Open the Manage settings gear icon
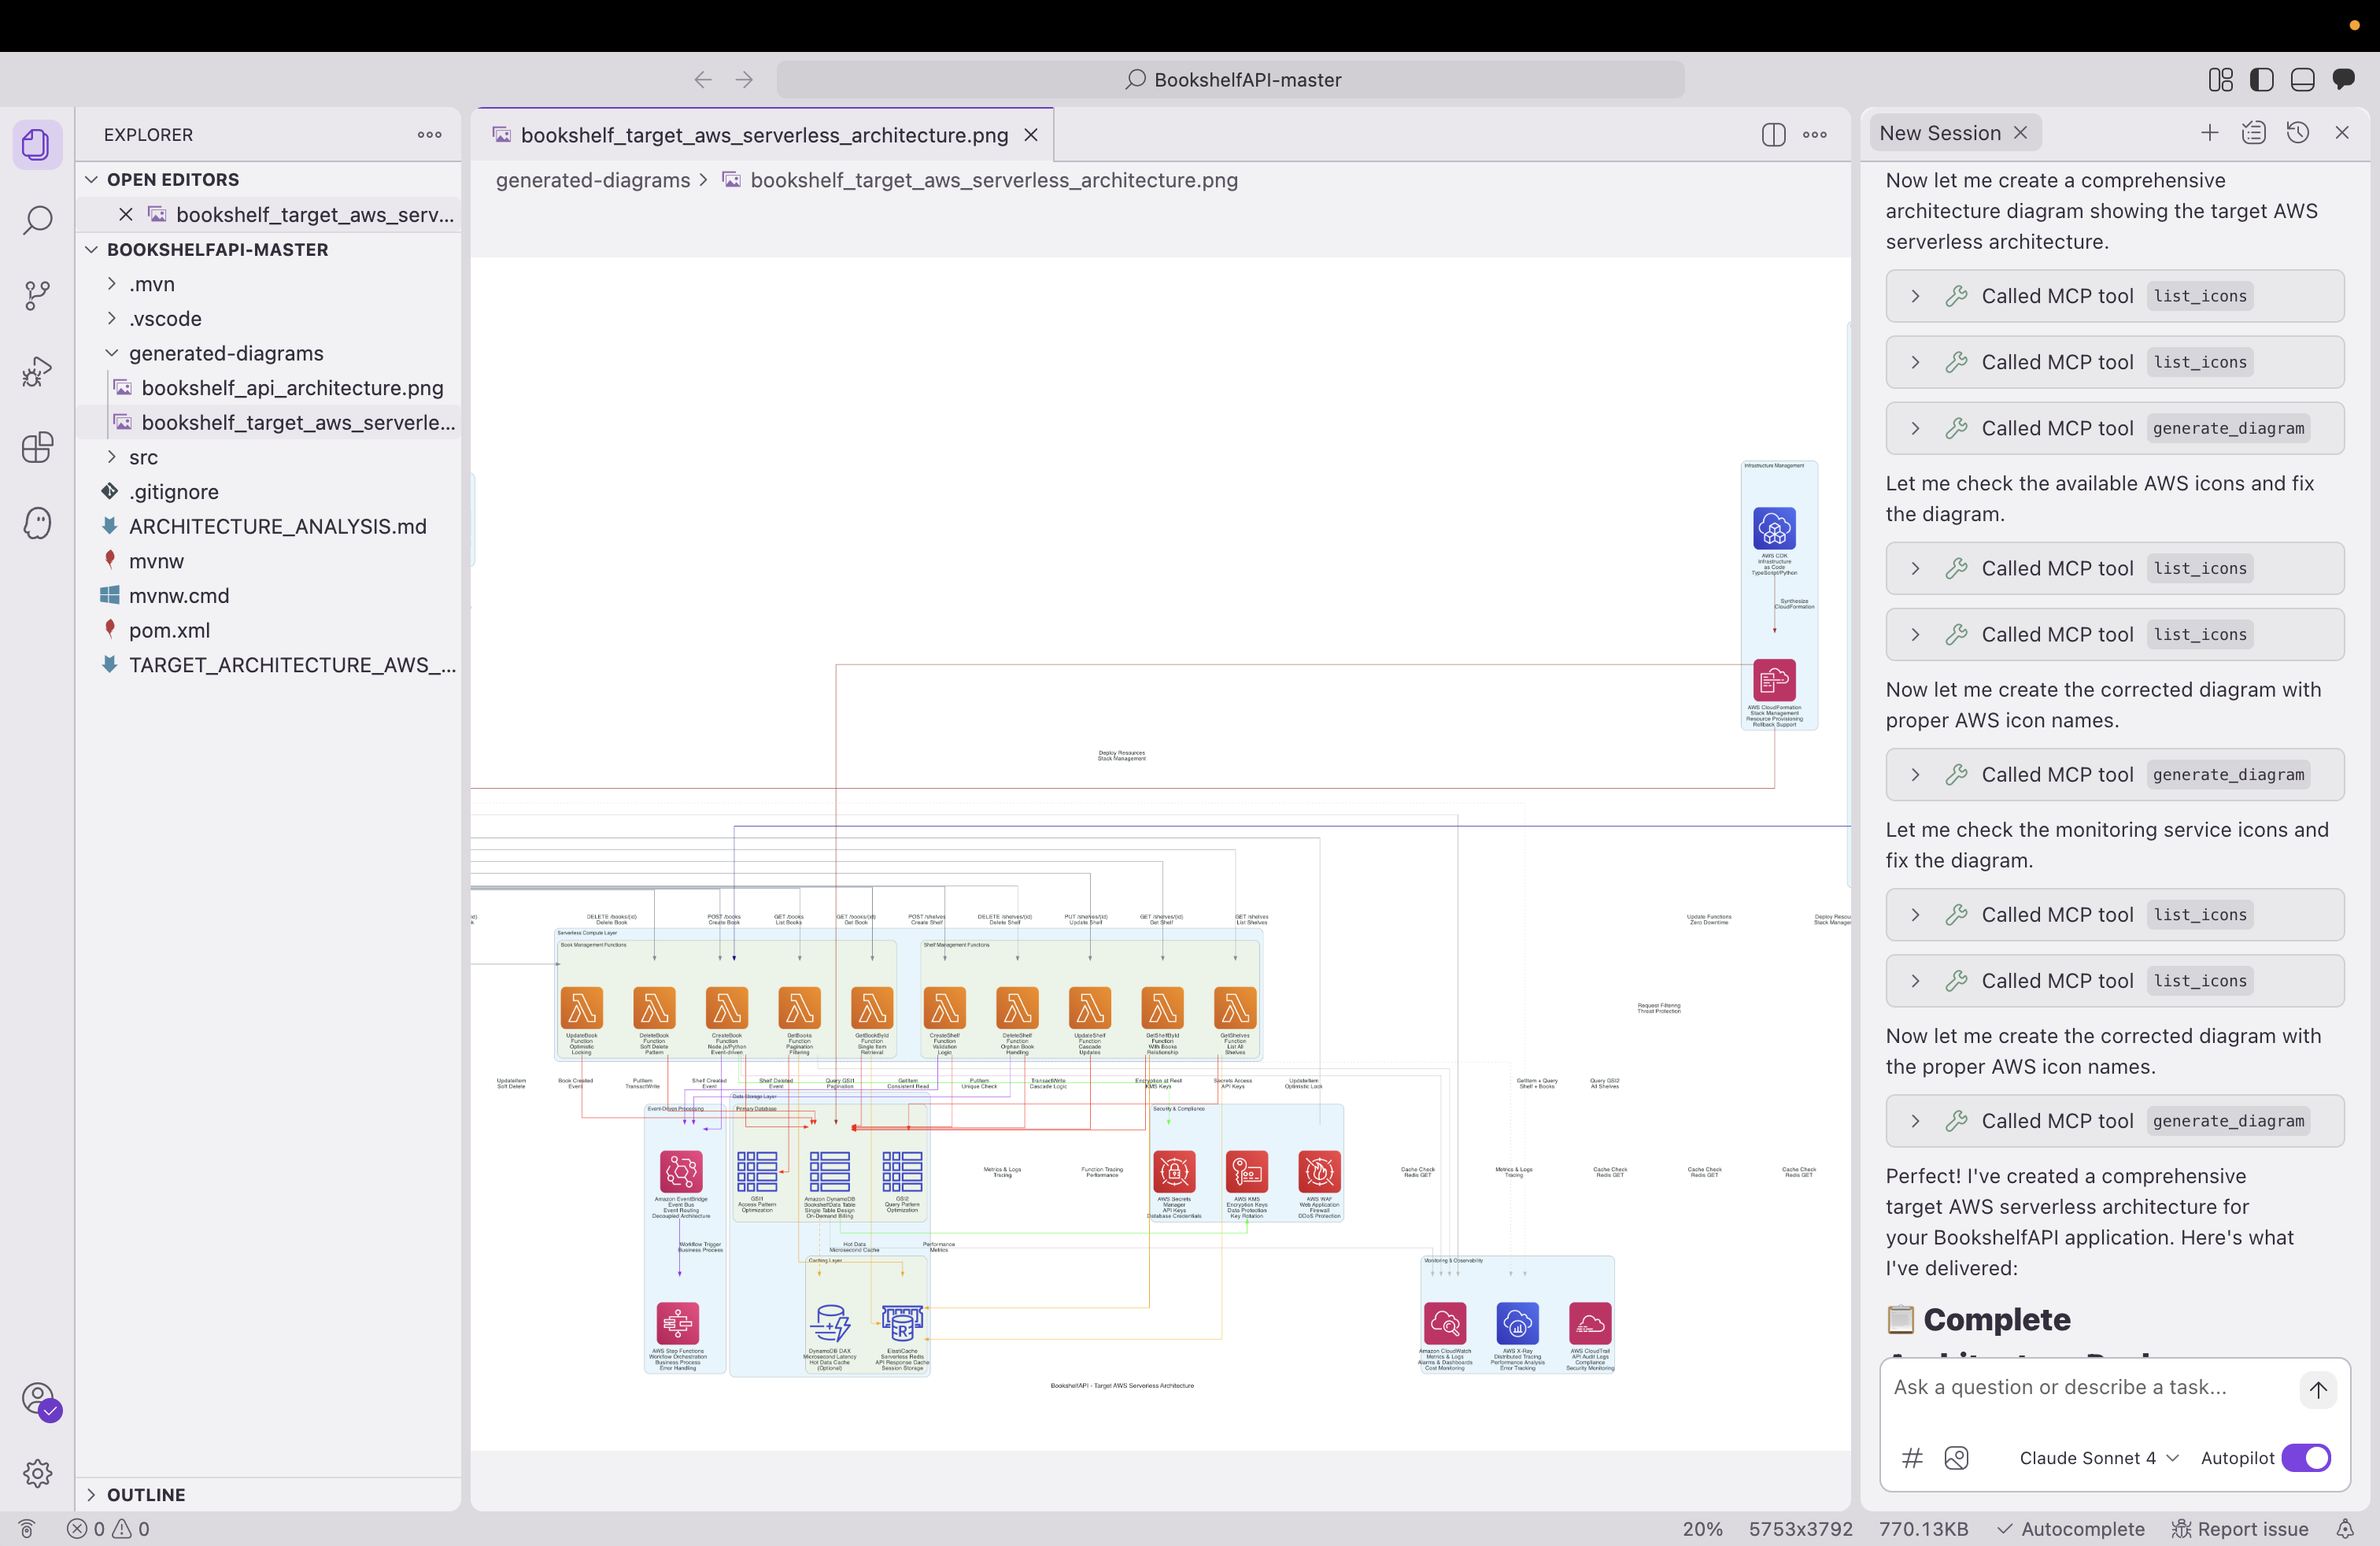This screenshot has width=2380, height=1546. click(37, 1472)
